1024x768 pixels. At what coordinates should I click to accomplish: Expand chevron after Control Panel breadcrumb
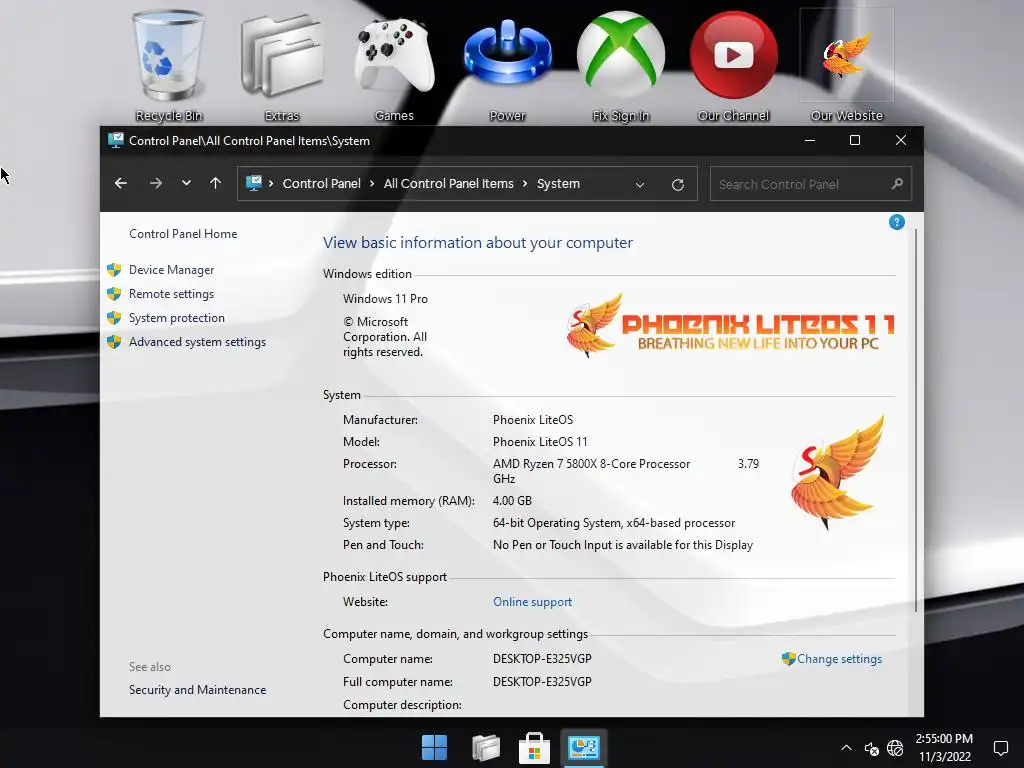[x=372, y=184]
